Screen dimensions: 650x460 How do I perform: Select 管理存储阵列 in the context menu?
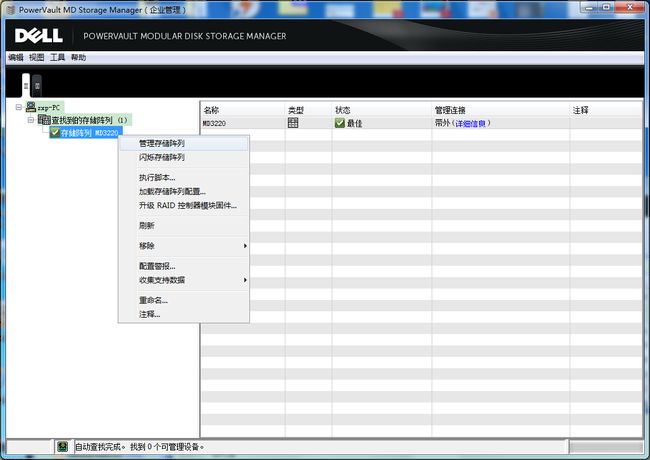[x=184, y=143]
